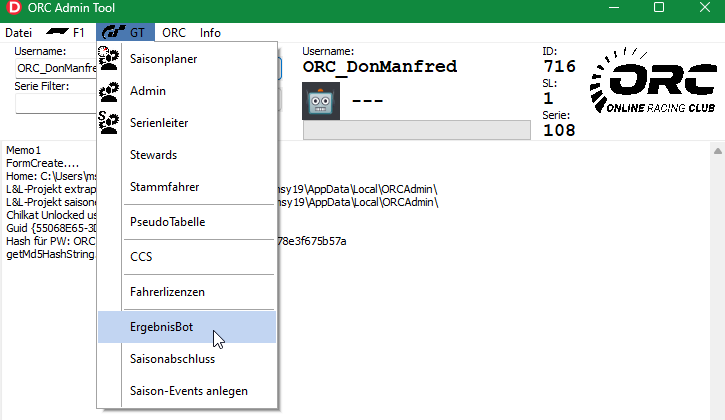Click the red D app icon in title bar
The image size is (725, 420).
point(14,10)
